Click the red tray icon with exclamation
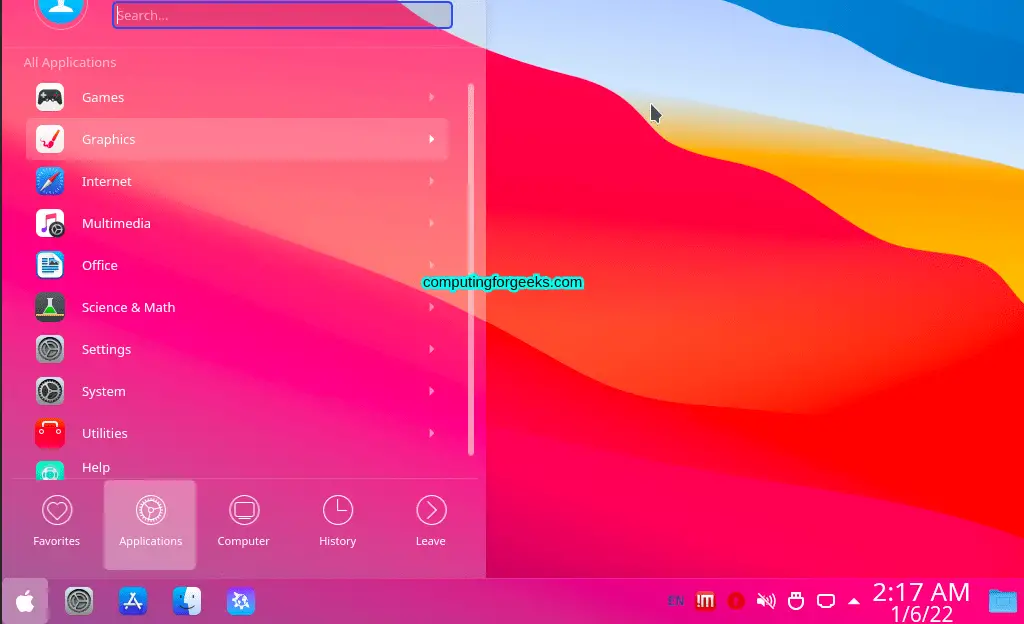Viewport: 1024px width, 624px height. pyautogui.click(x=705, y=601)
